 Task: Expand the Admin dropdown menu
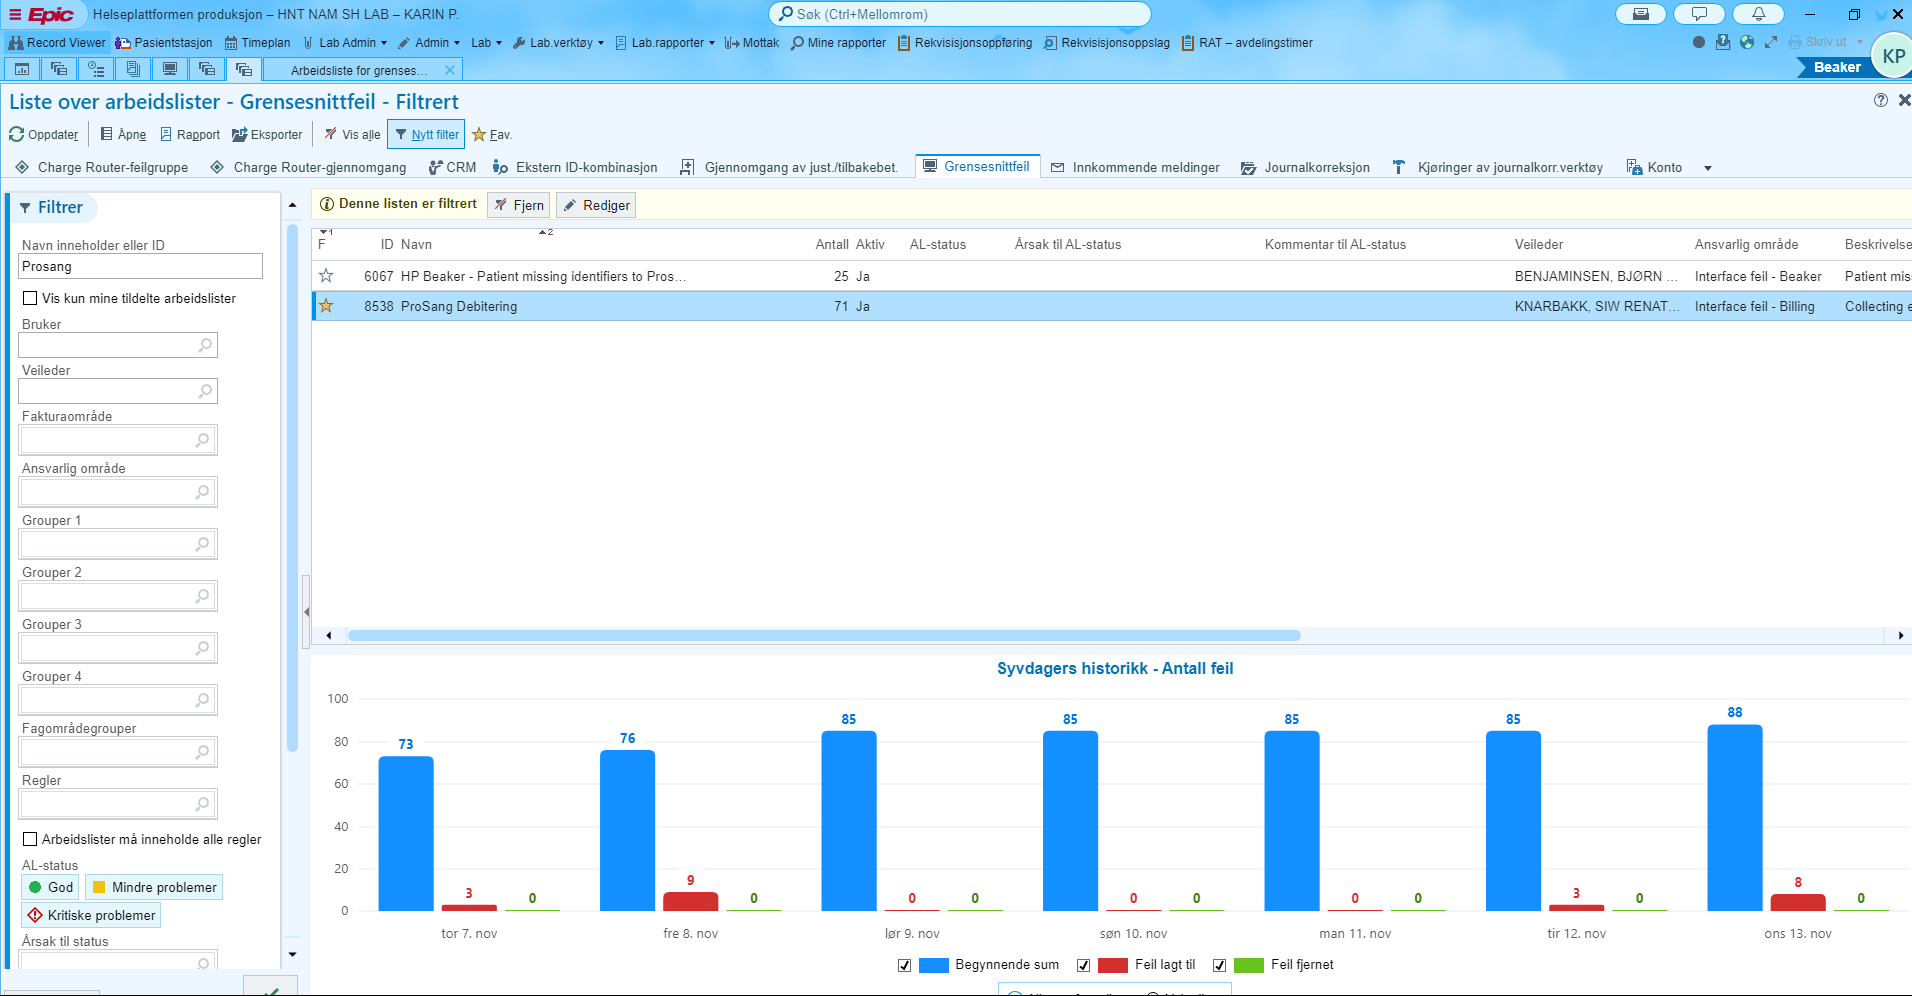[x=429, y=43]
